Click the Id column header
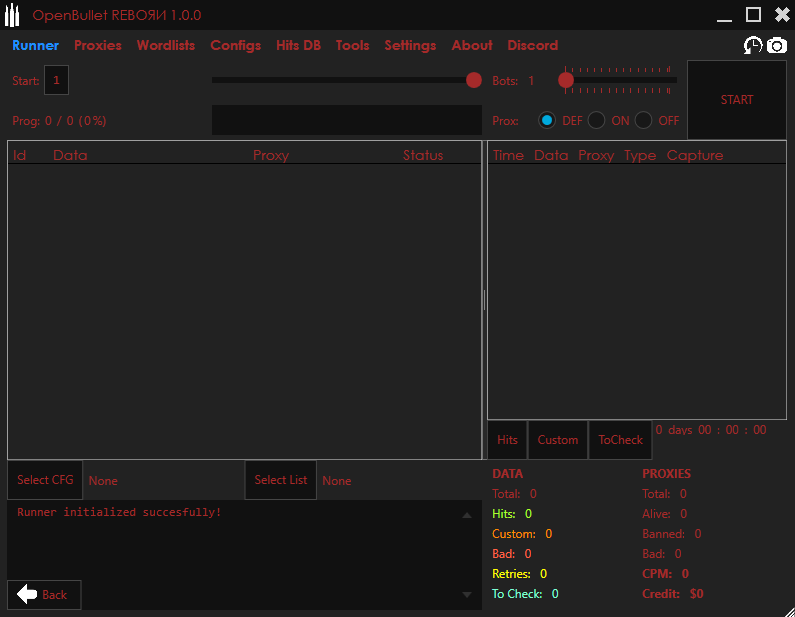Screen dimensions: 795x617 point(19,155)
